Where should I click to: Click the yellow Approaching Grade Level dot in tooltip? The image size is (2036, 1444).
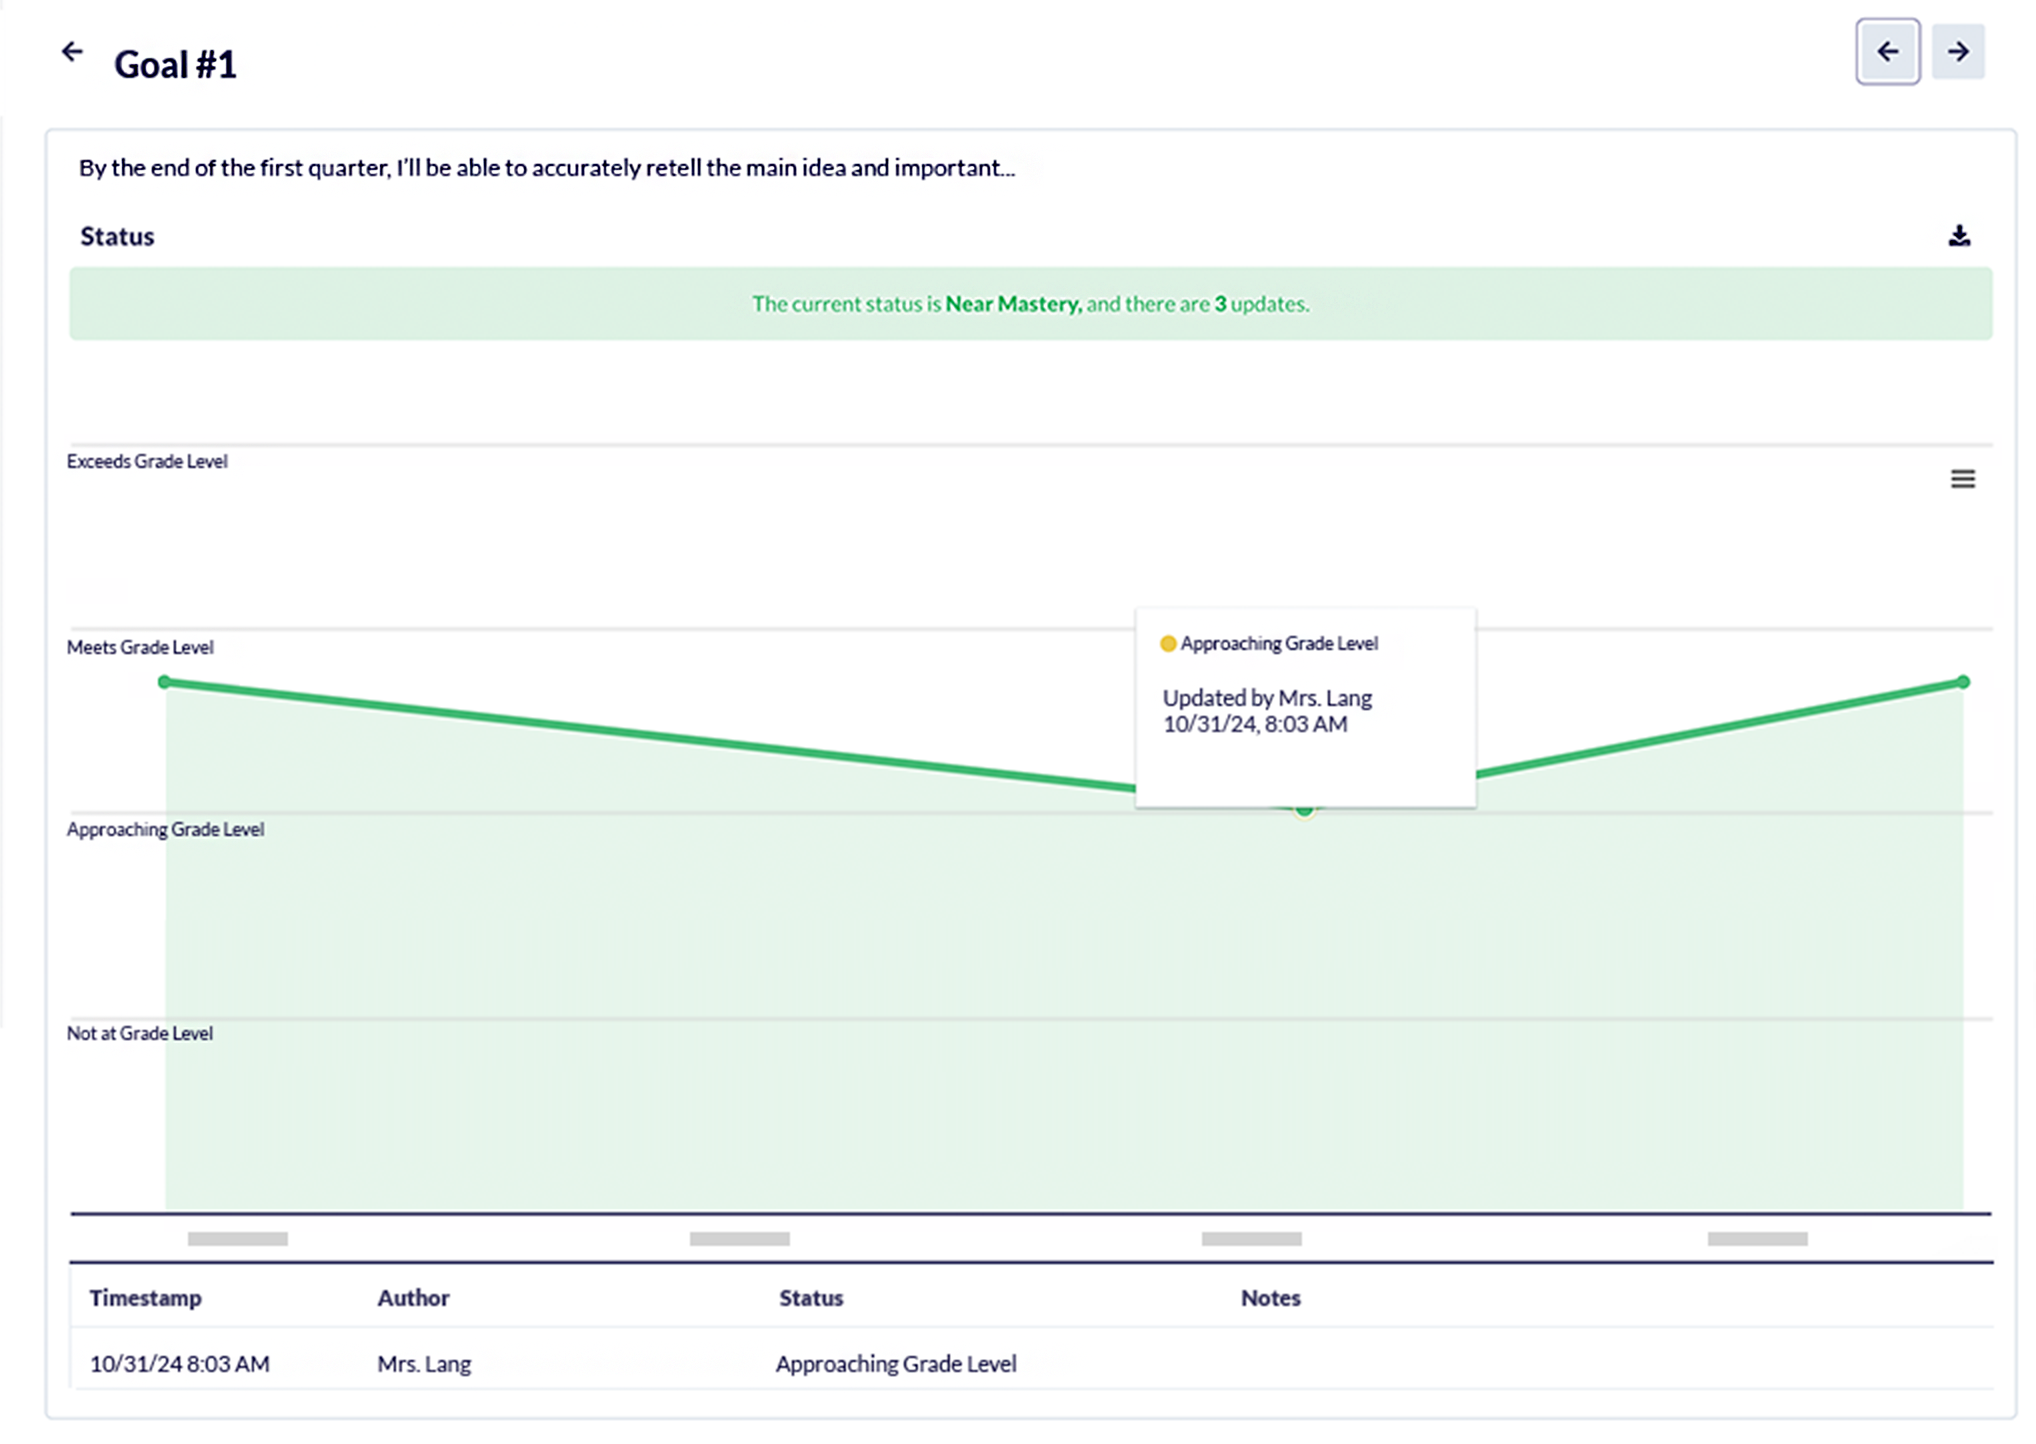[x=1167, y=643]
